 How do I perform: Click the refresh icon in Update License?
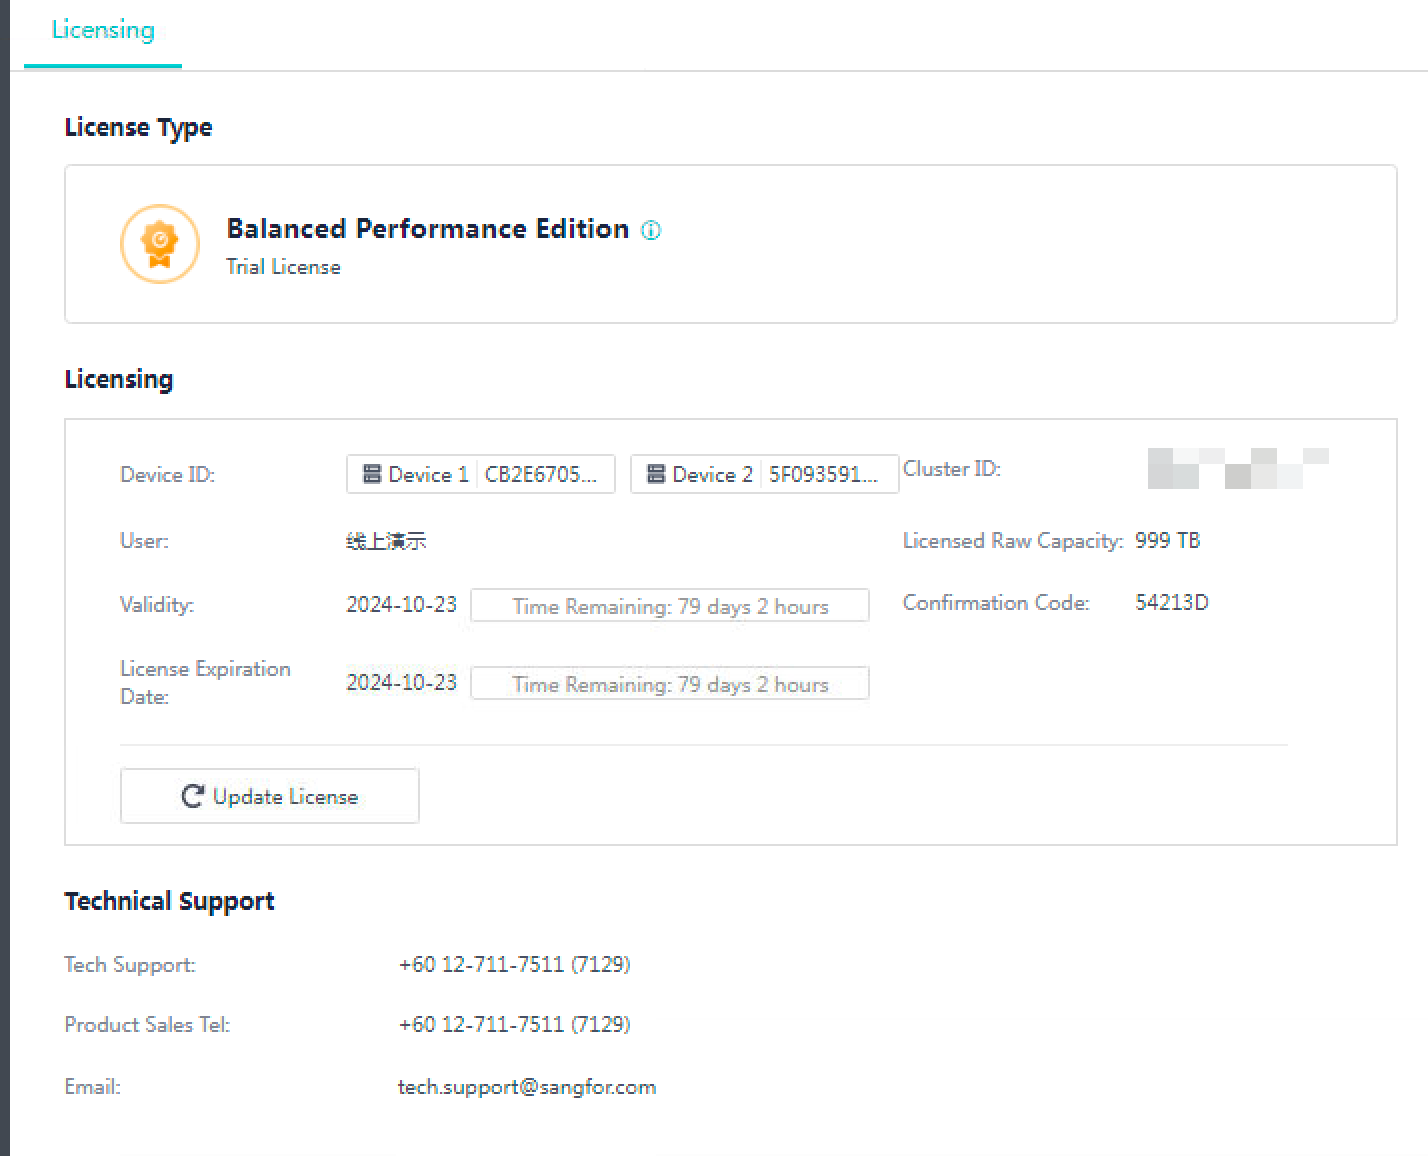[193, 796]
